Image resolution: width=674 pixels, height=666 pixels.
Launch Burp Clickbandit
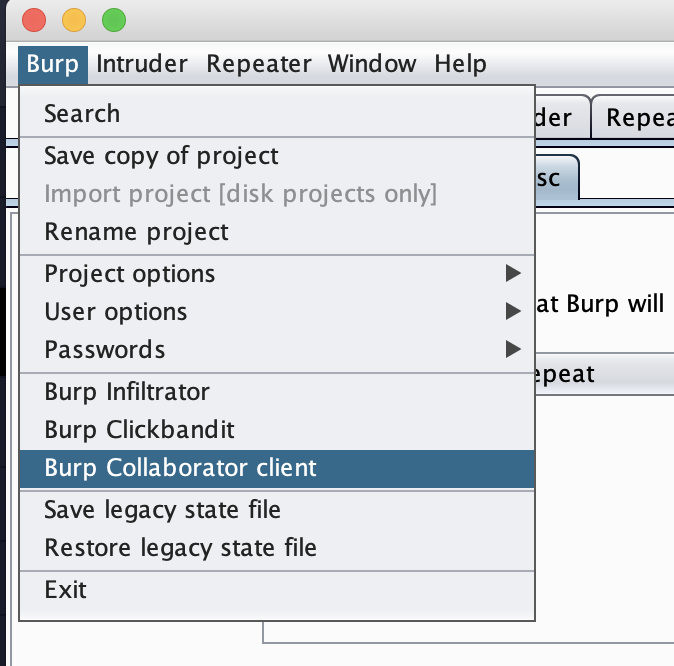click(277, 430)
